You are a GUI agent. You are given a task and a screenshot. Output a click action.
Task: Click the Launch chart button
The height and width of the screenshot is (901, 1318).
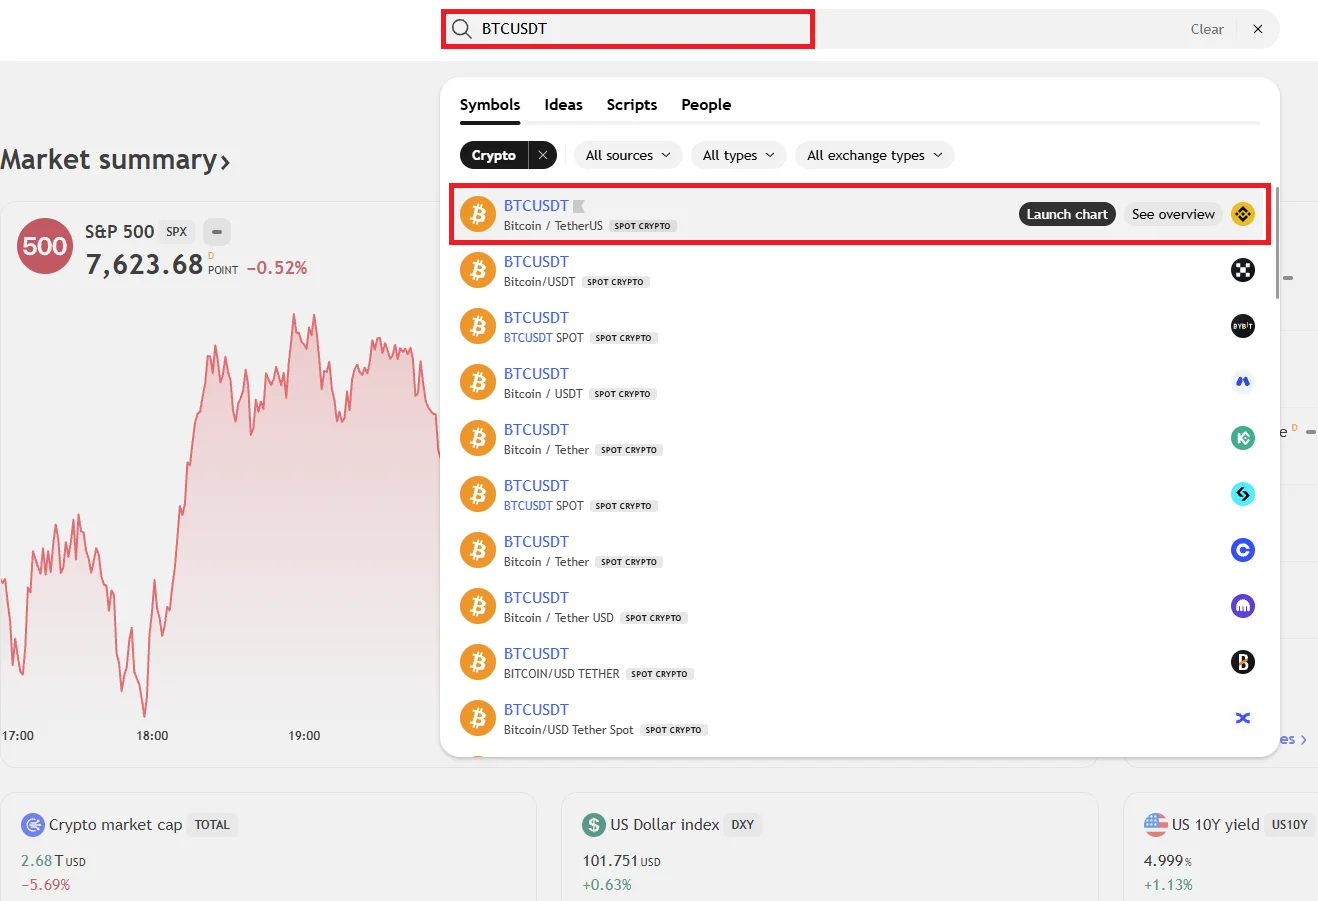(1067, 214)
